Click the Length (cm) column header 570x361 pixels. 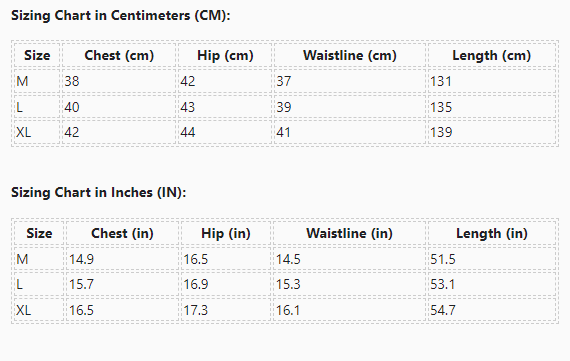pos(492,55)
